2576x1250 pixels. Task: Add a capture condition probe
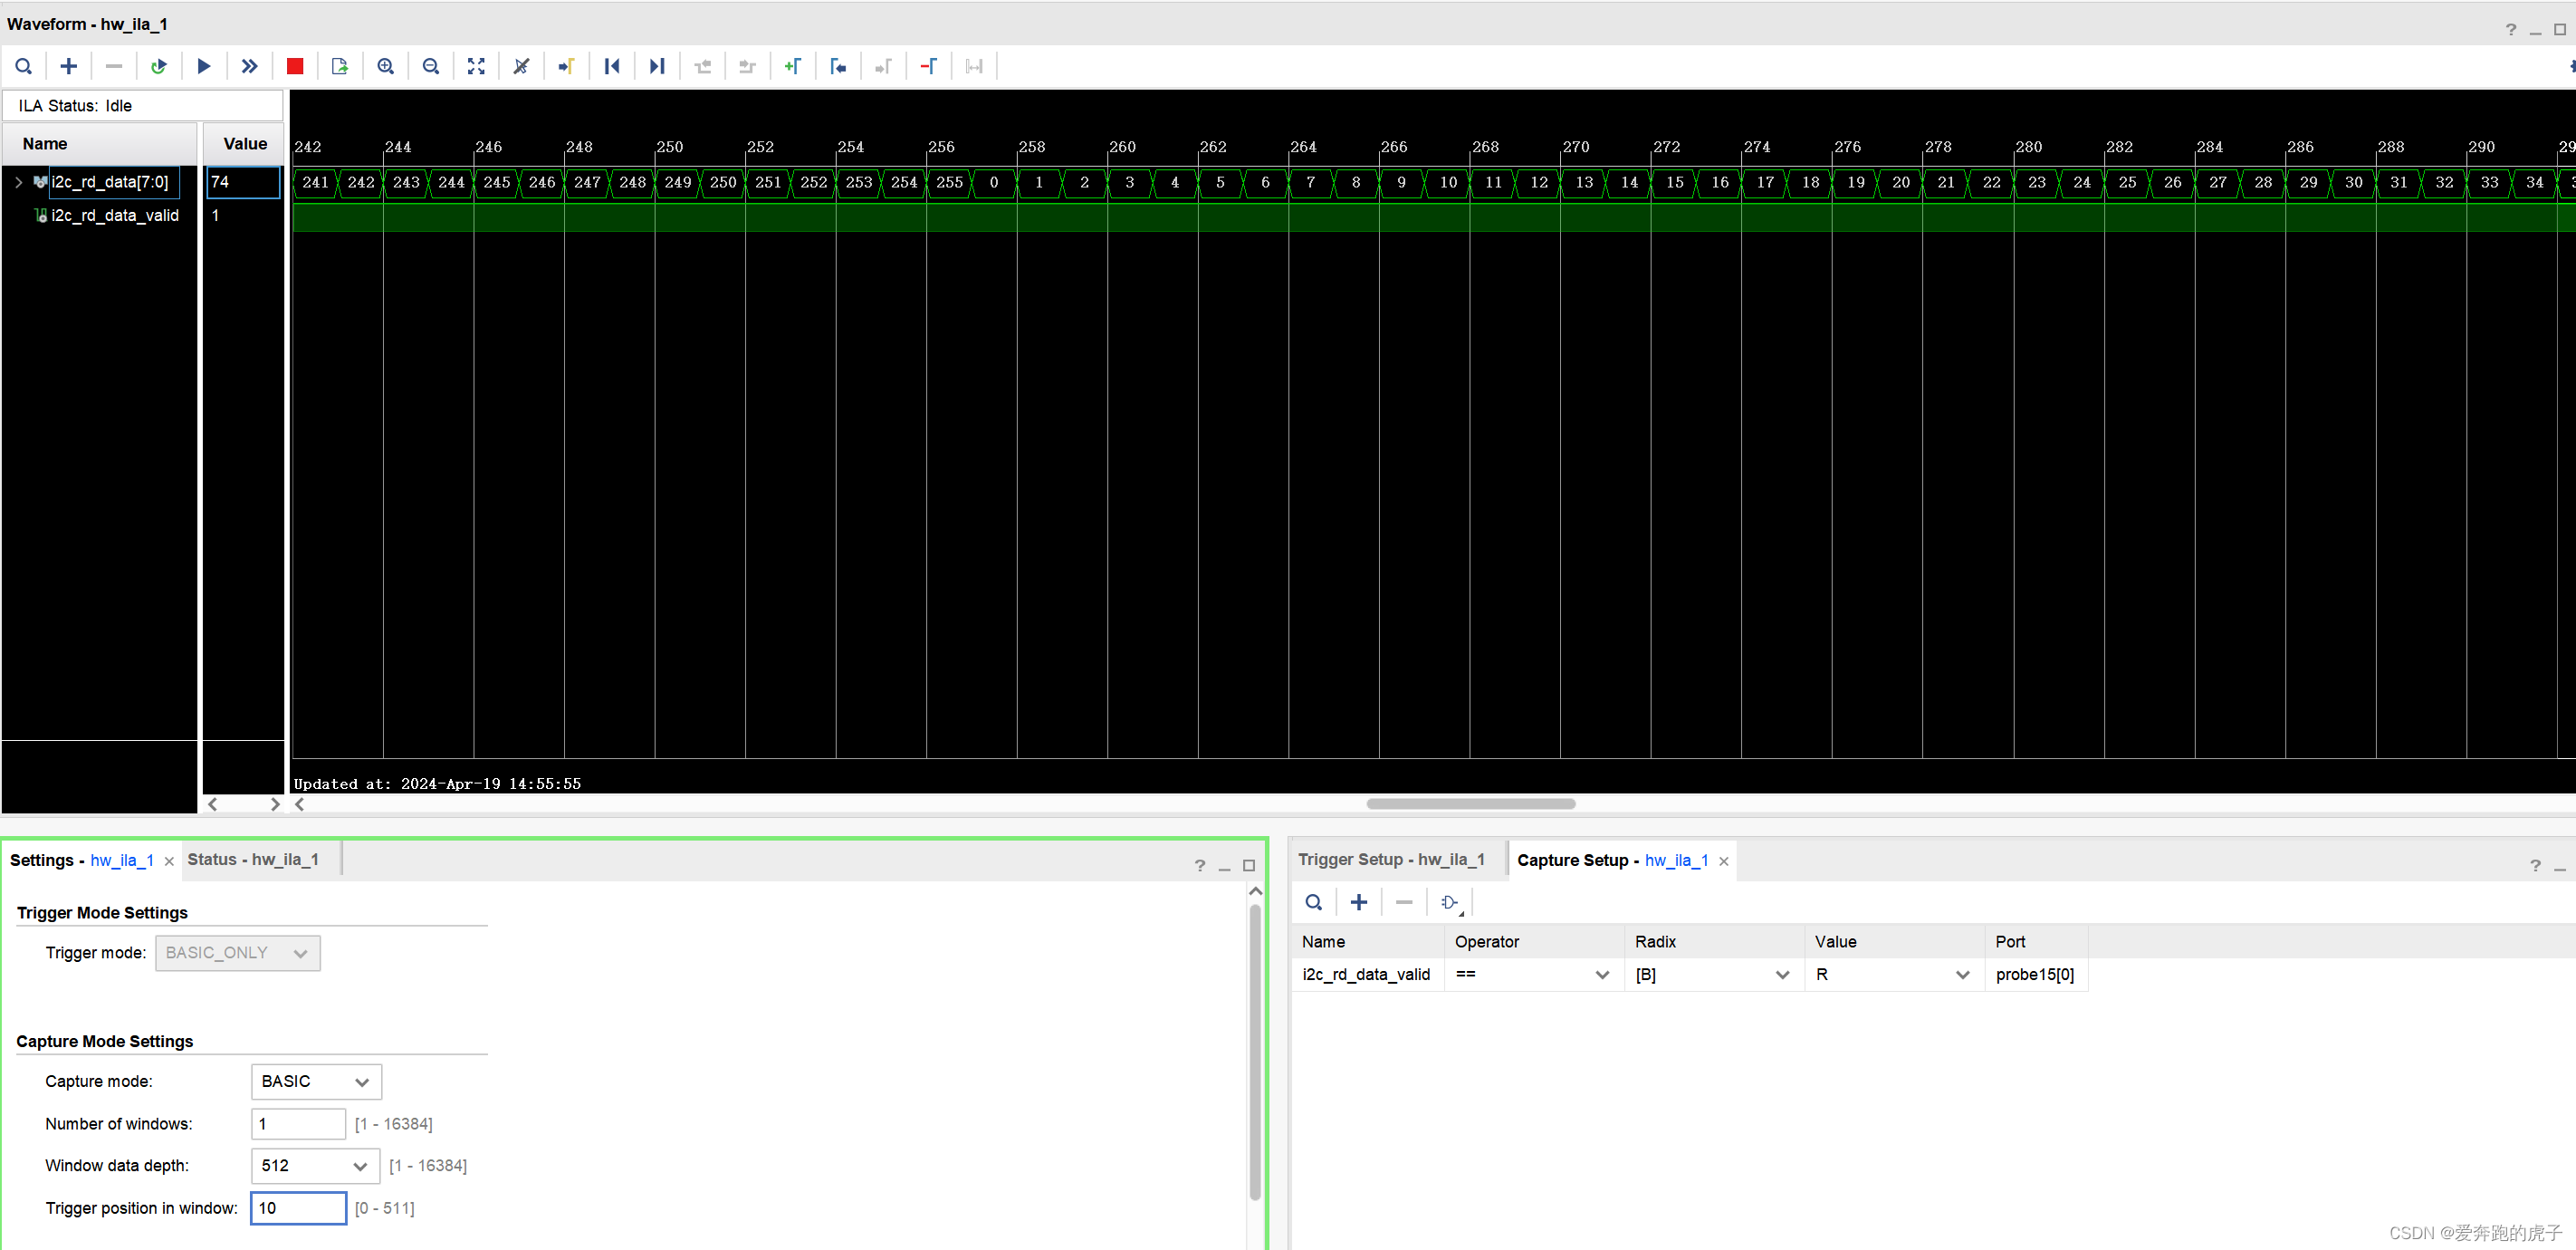(1358, 902)
